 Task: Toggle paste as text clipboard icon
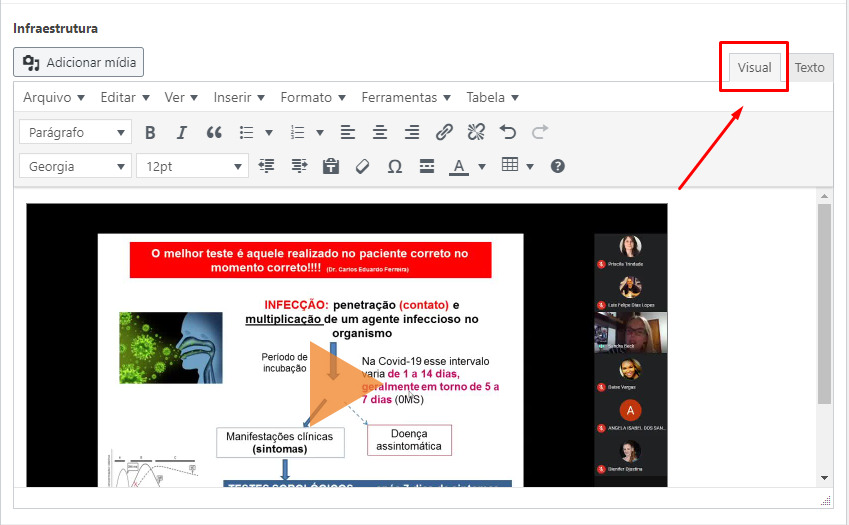tap(331, 166)
